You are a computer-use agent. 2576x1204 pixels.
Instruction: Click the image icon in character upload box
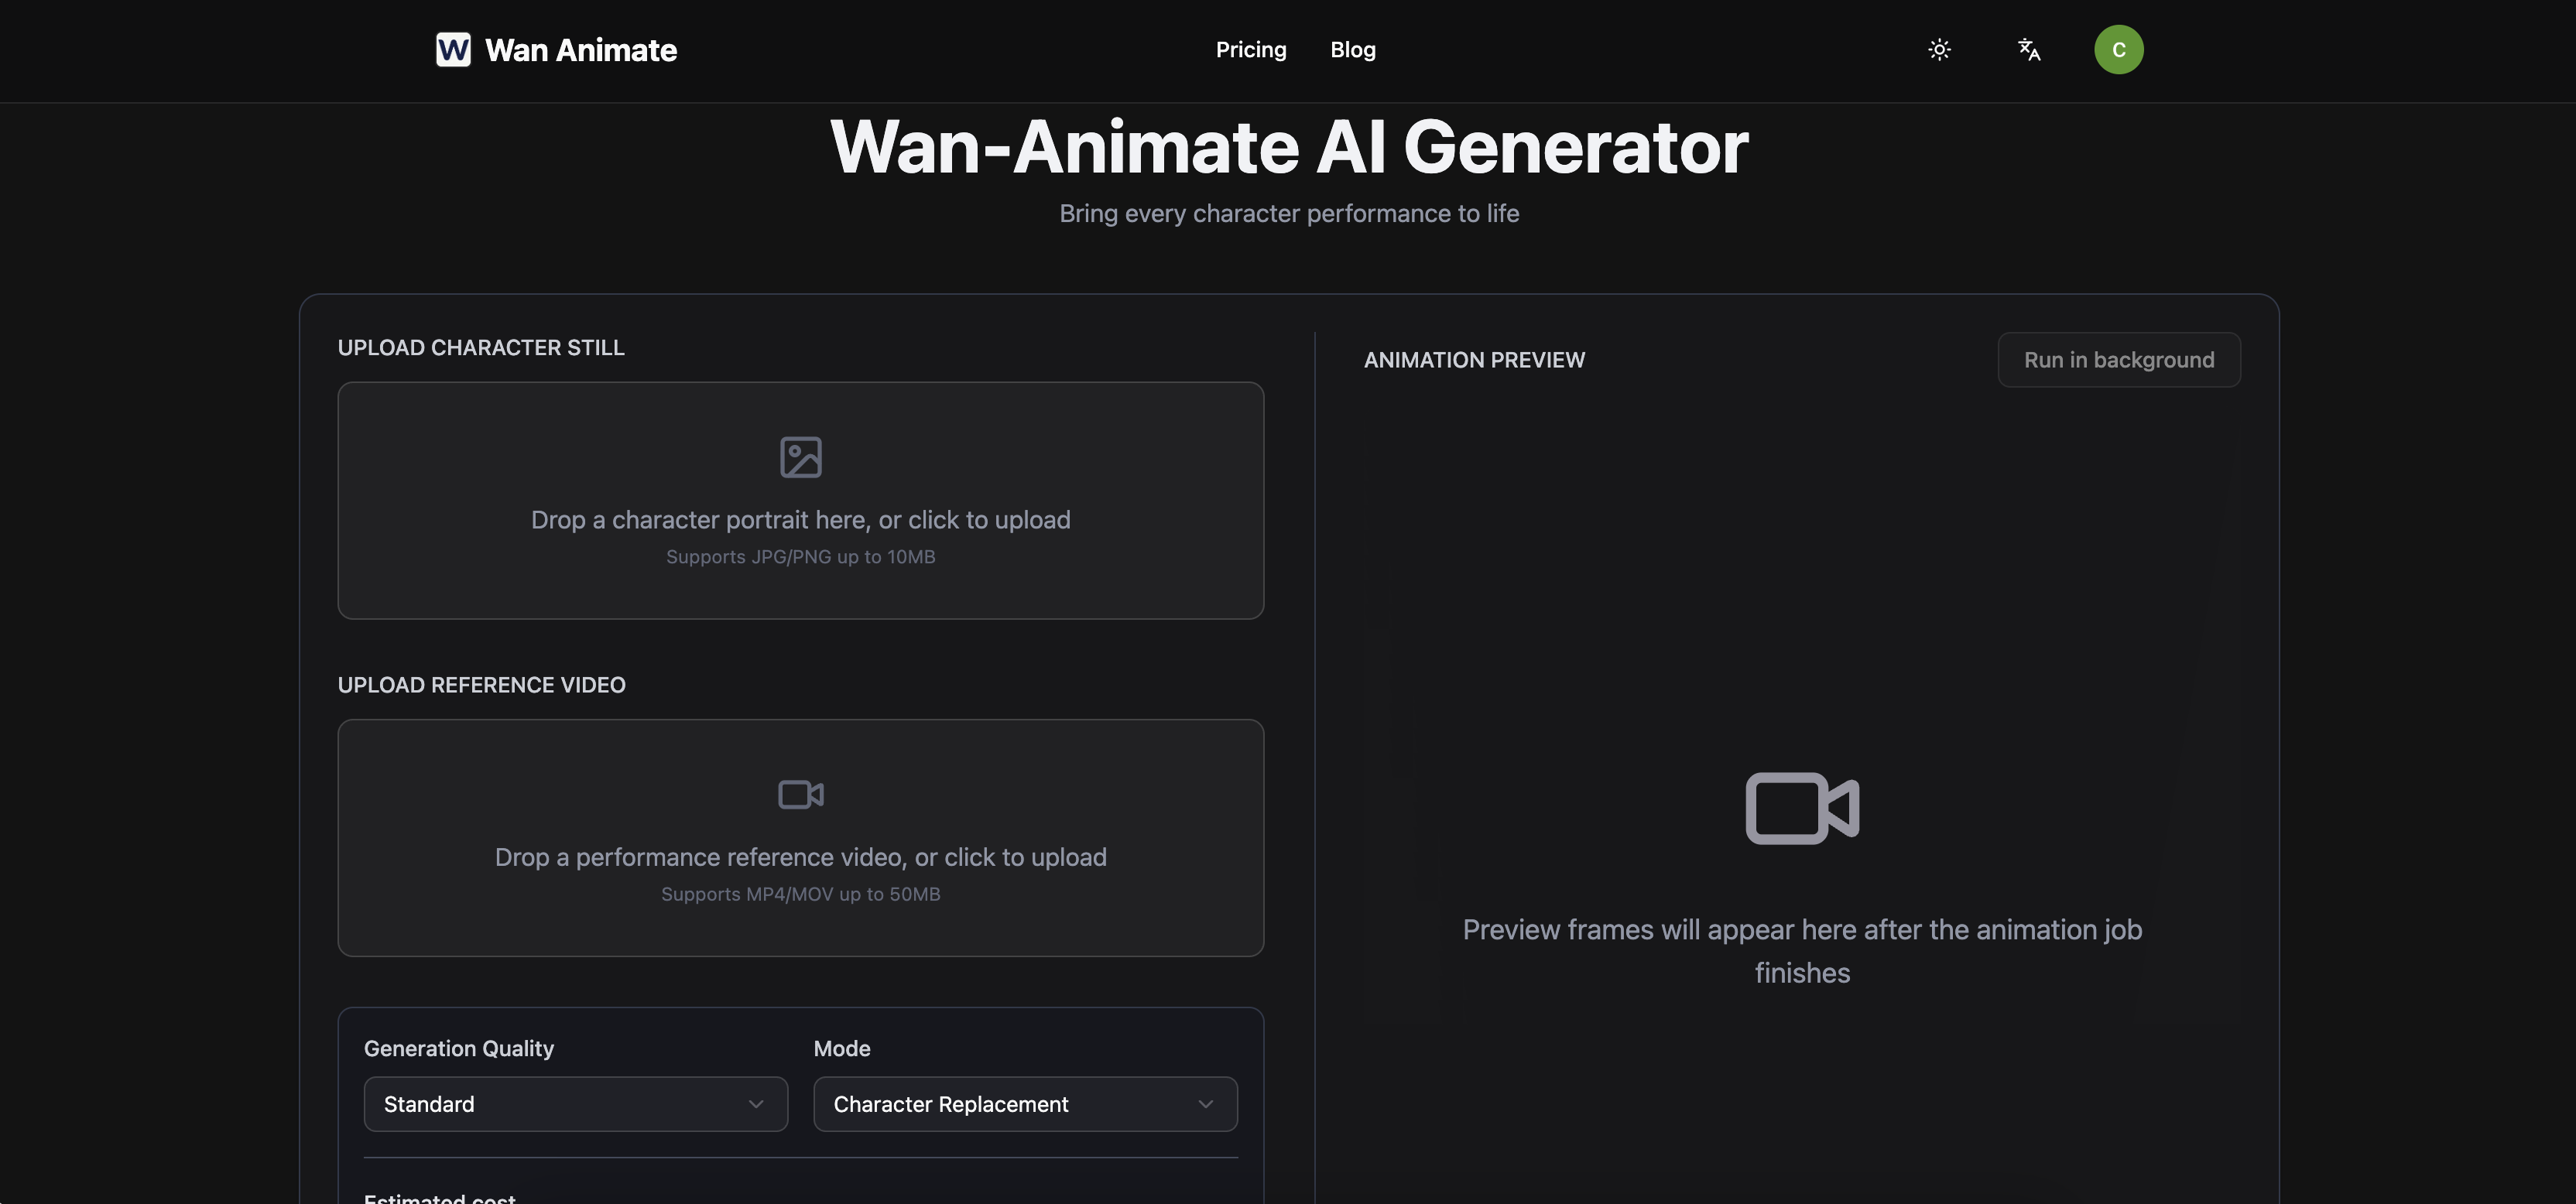click(800, 457)
